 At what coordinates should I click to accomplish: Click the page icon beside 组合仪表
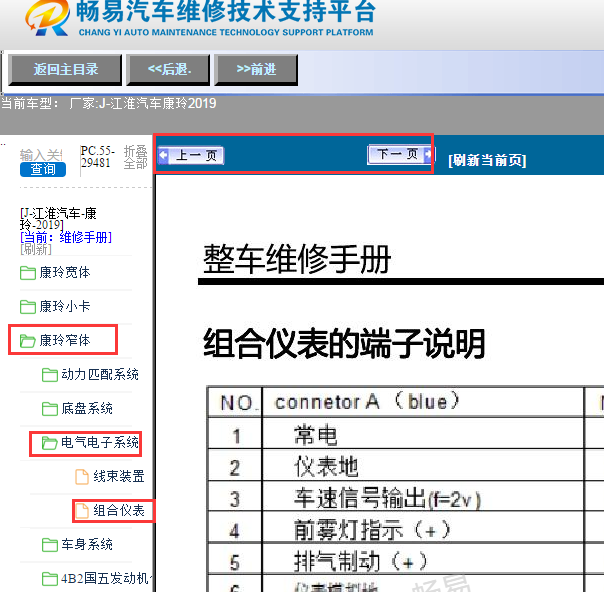(82, 511)
